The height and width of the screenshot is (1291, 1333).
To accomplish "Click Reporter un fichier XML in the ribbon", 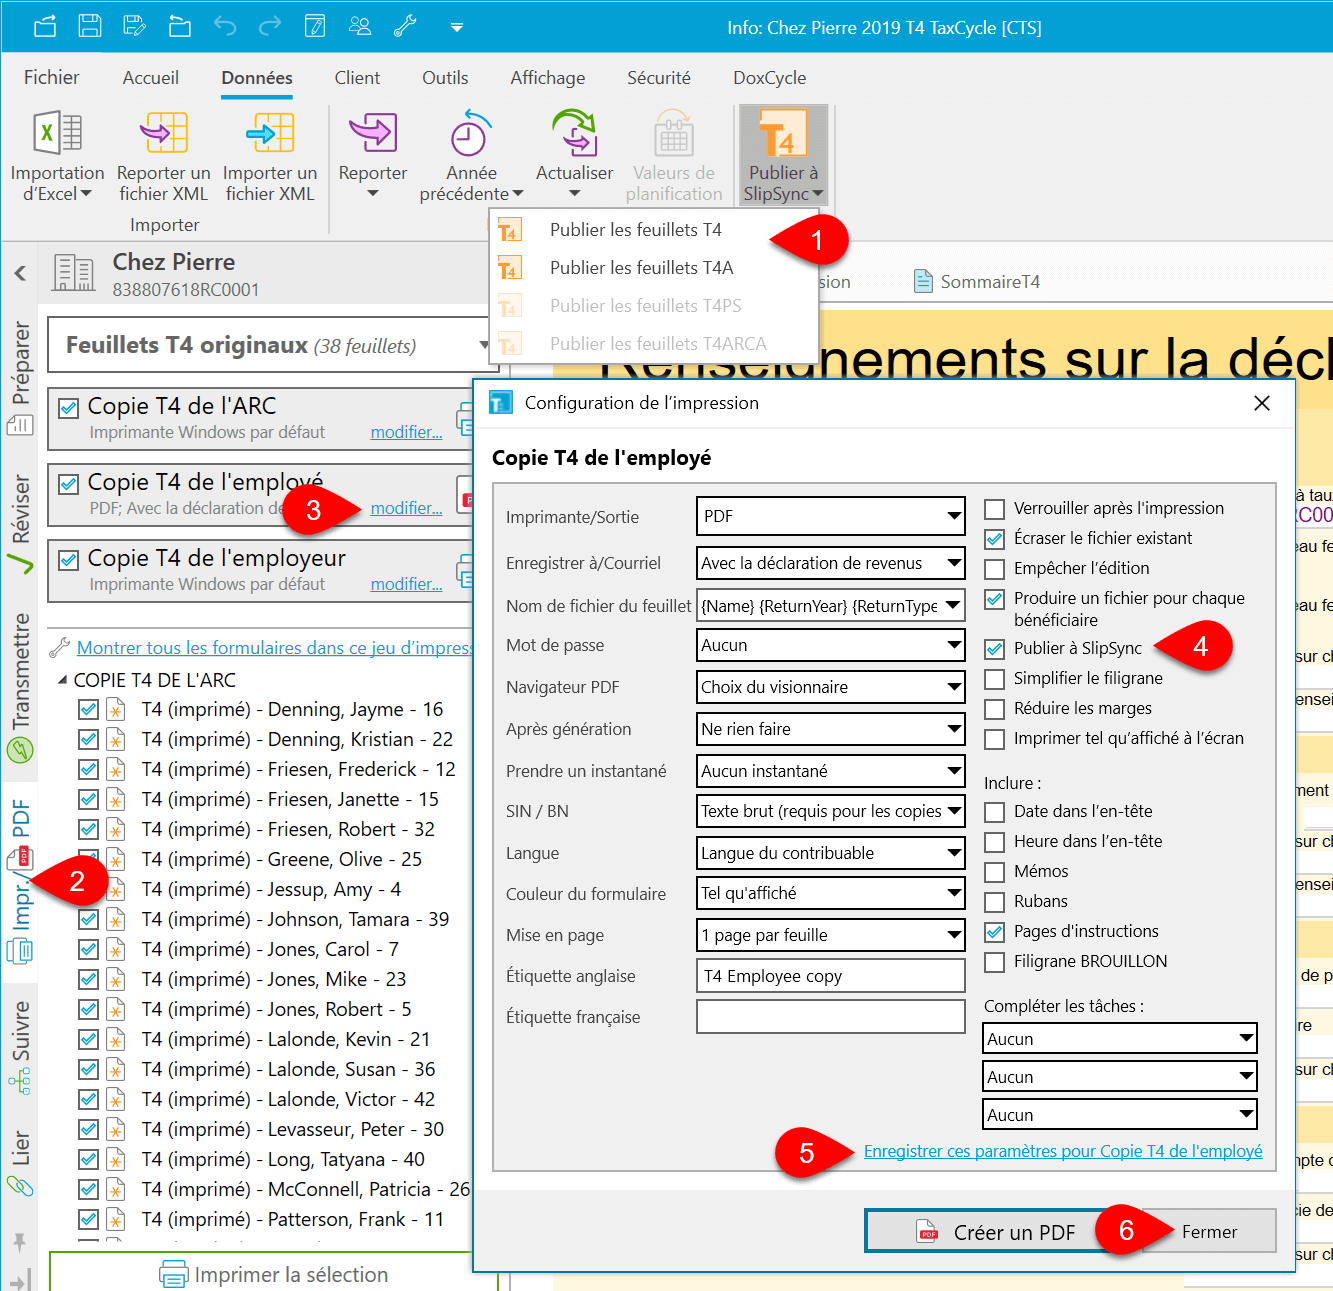I will click(164, 157).
